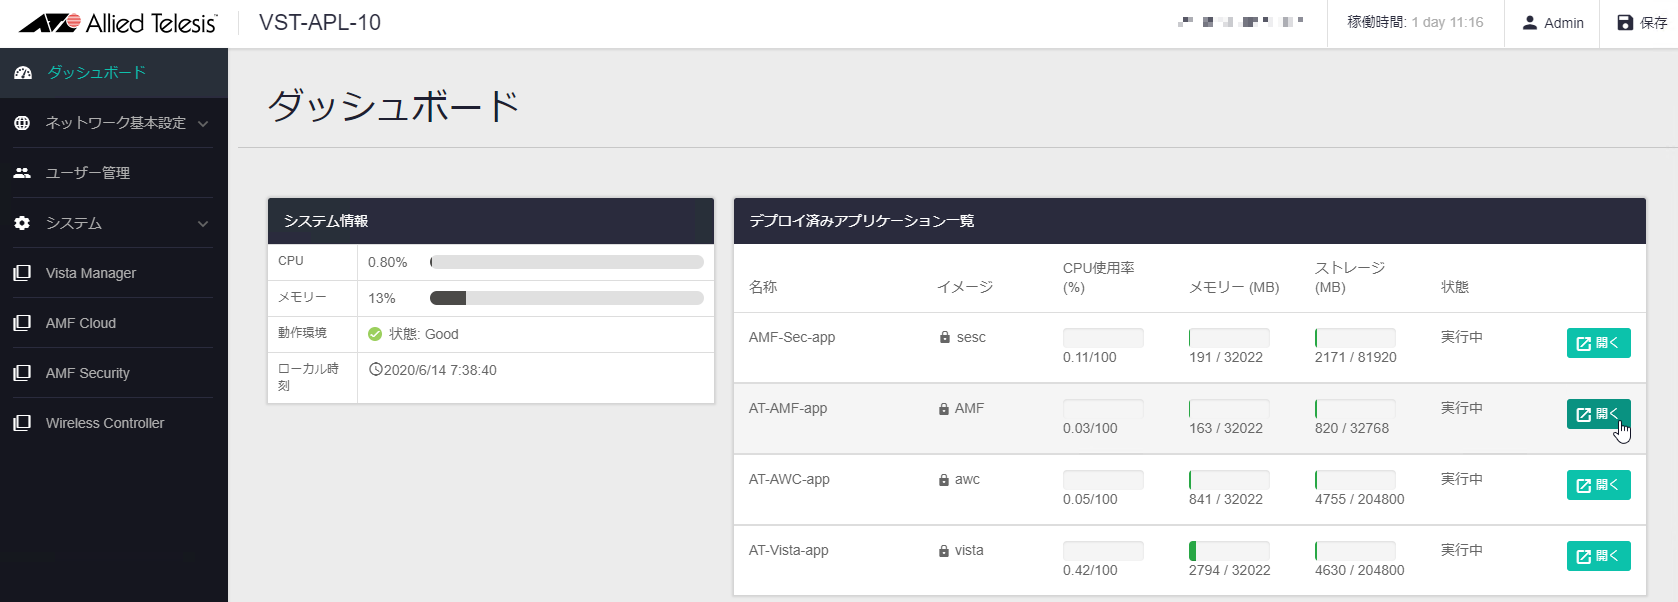Open the ダッシュボード sidebar menu item

tap(114, 73)
